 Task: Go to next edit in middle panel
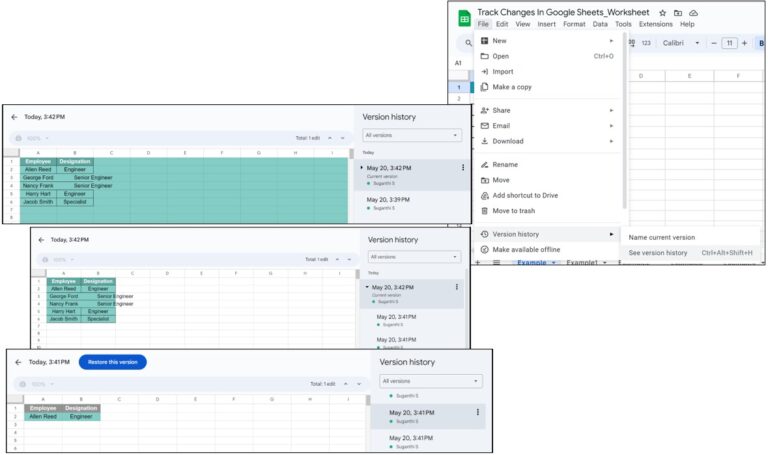[349, 259]
